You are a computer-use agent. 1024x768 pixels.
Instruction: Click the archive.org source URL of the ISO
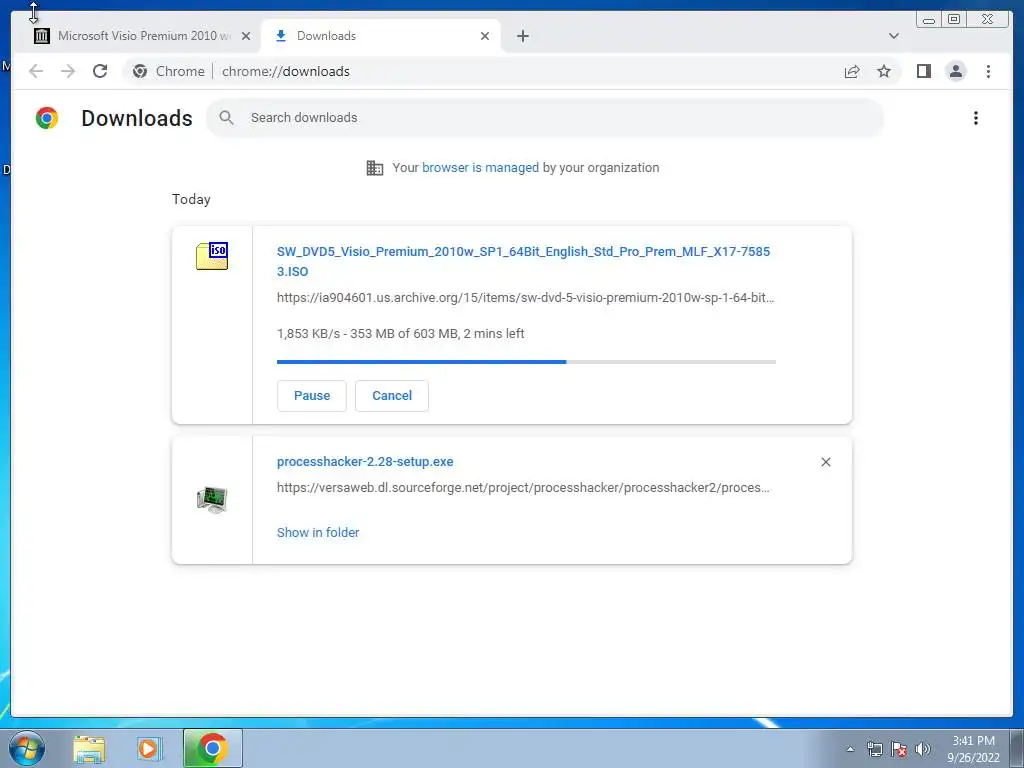click(526, 298)
